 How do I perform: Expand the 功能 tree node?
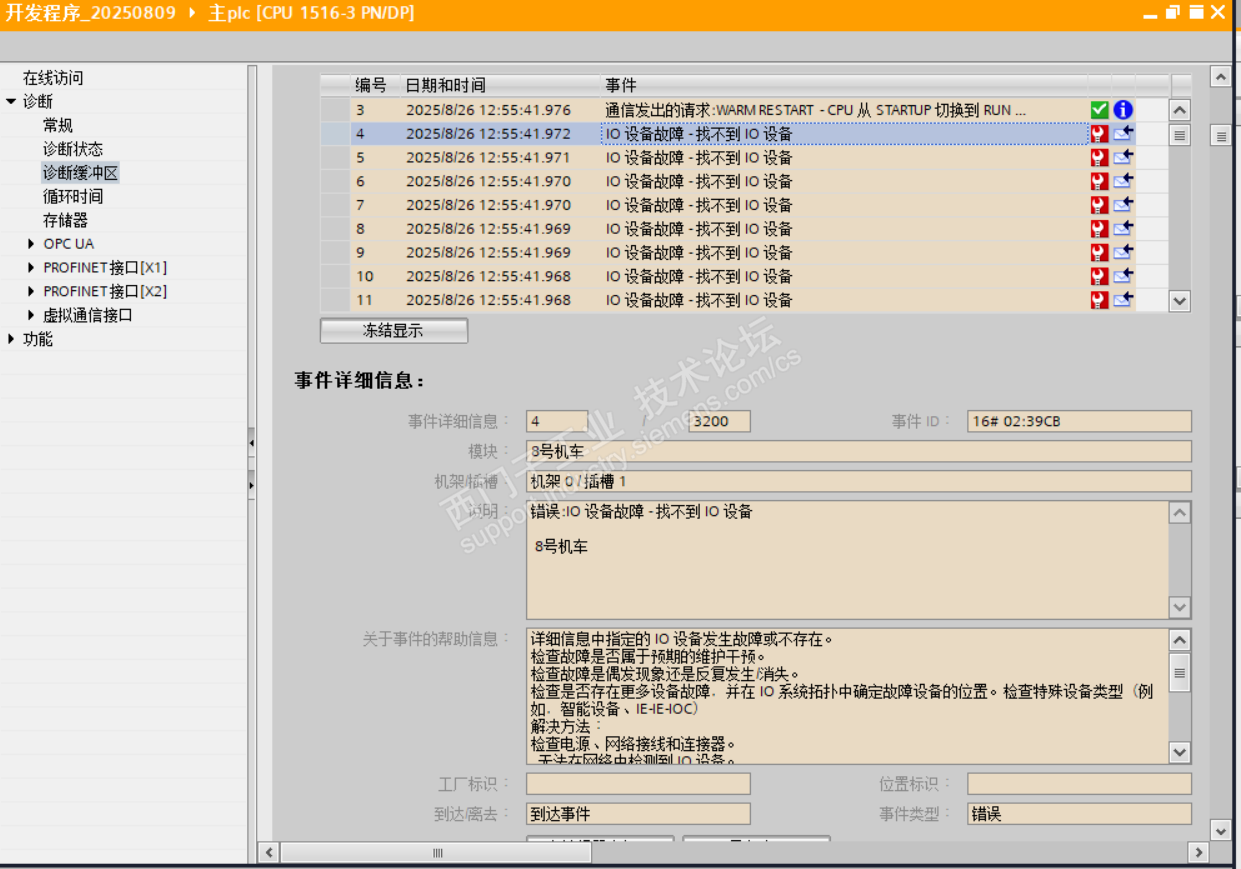11,339
